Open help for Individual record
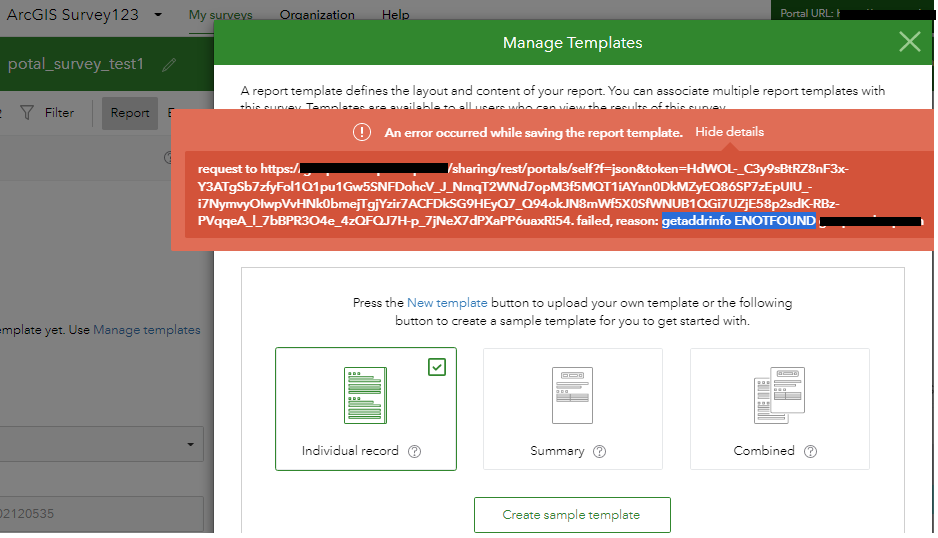The height and width of the screenshot is (538, 938). tap(414, 451)
